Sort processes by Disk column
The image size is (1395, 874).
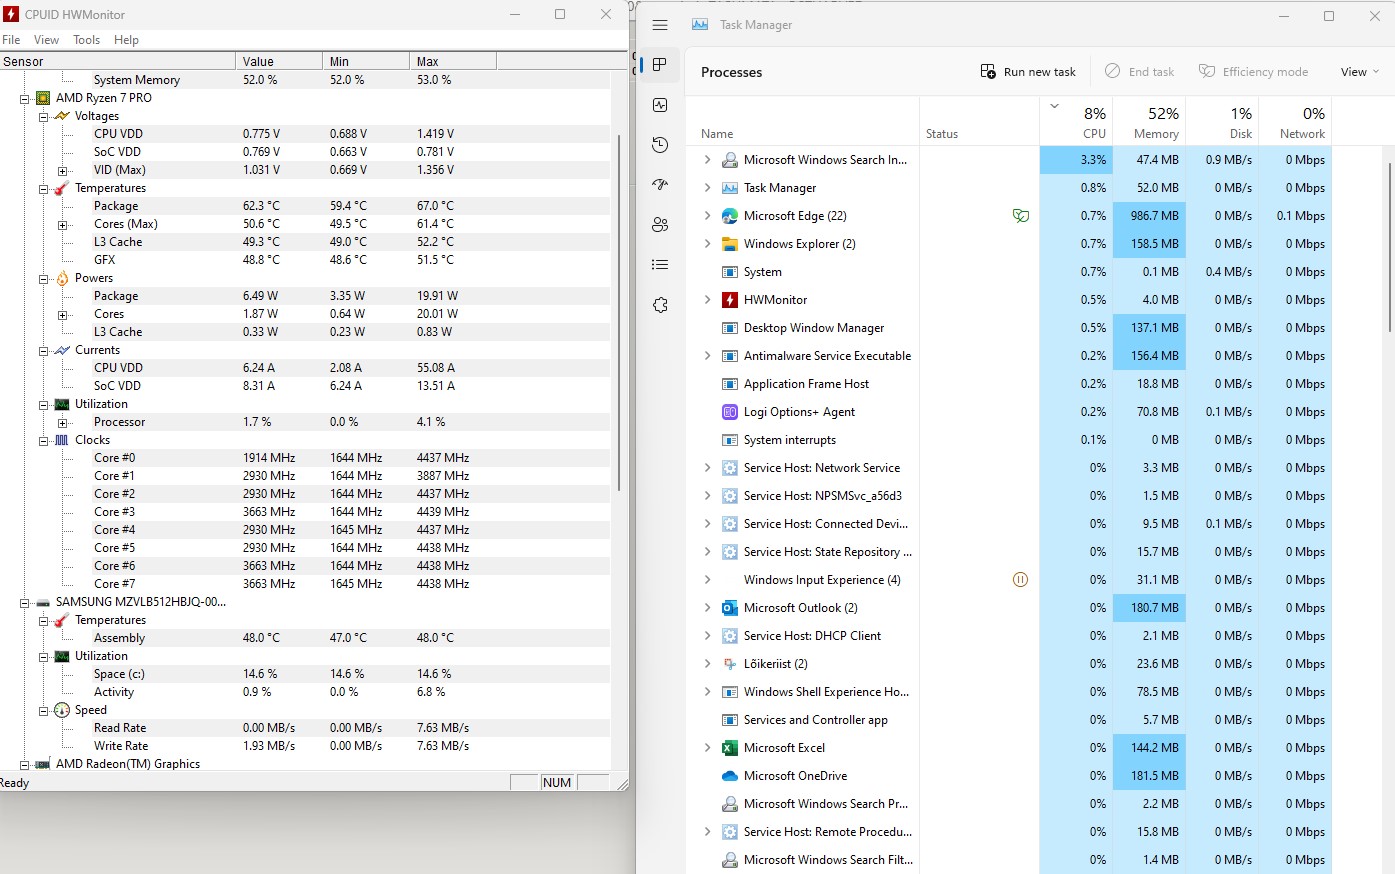coord(1222,122)
